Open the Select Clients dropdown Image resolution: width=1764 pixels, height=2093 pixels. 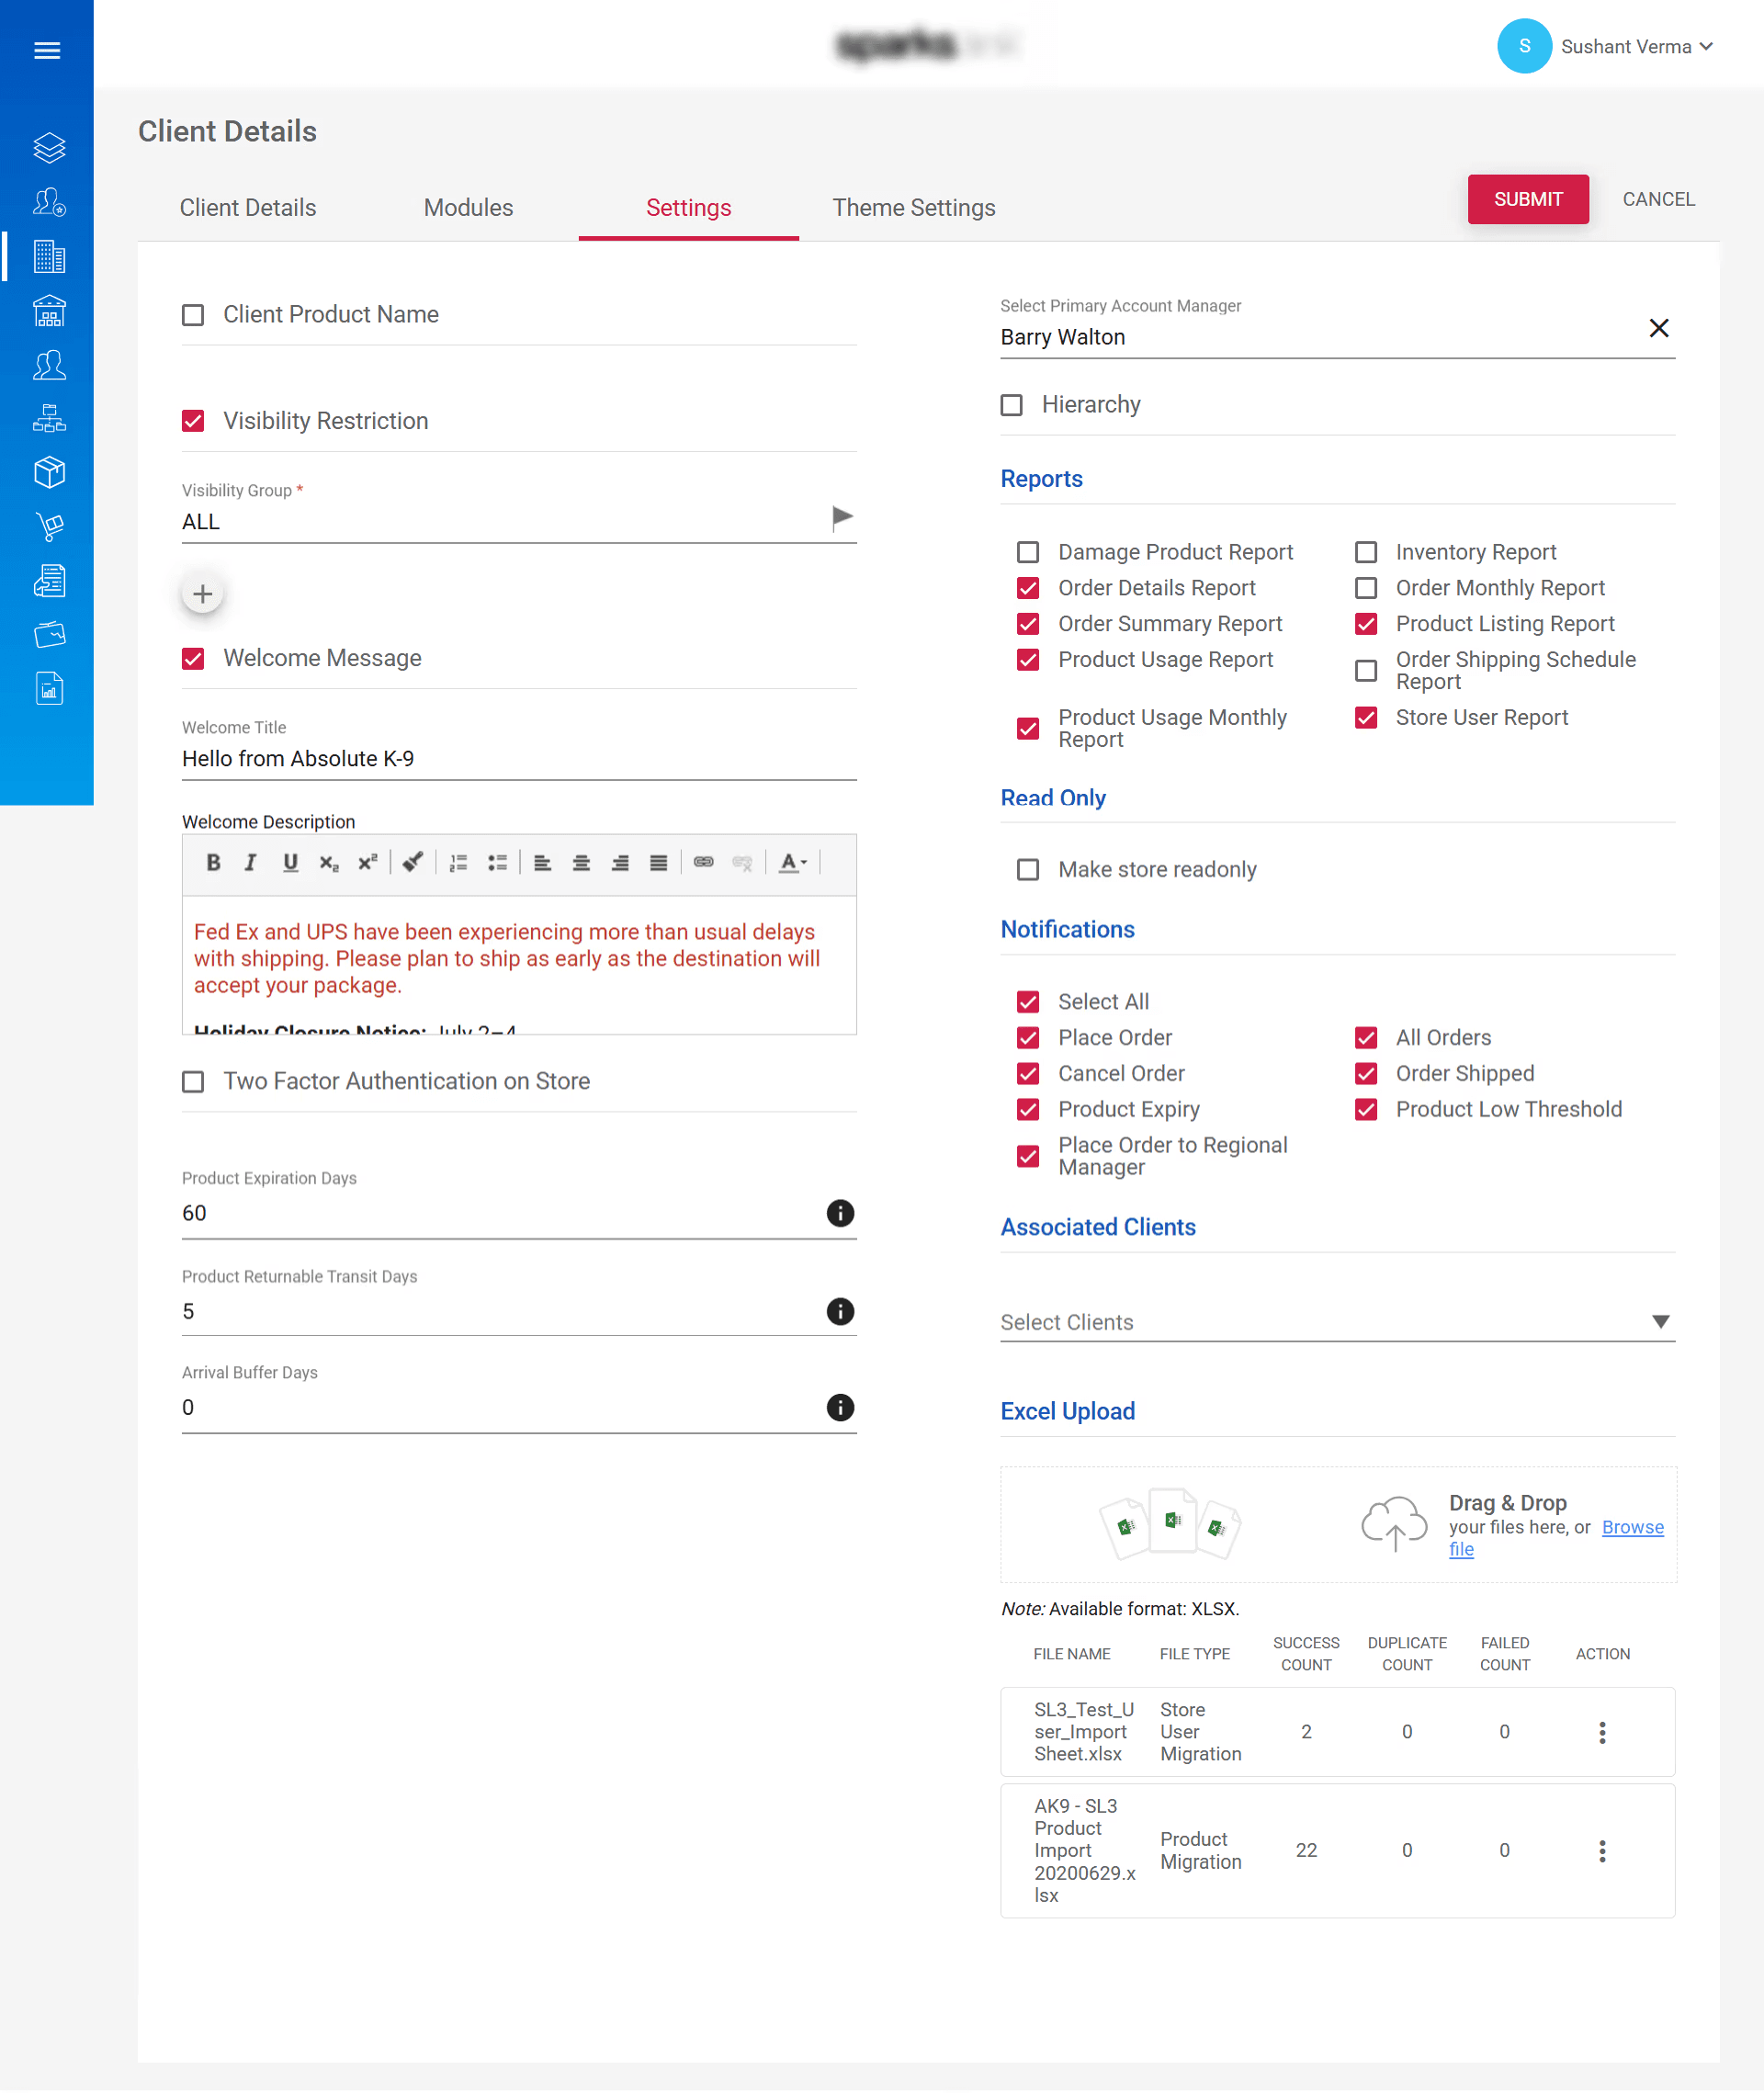[x=1661, y=1321]
